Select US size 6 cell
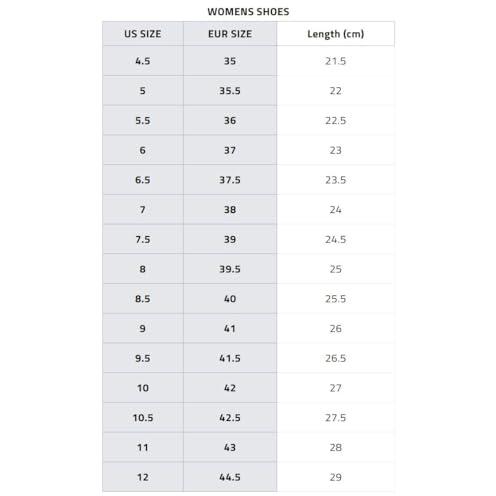The height and width of the screenshot is (496, 496). point(143,150)
